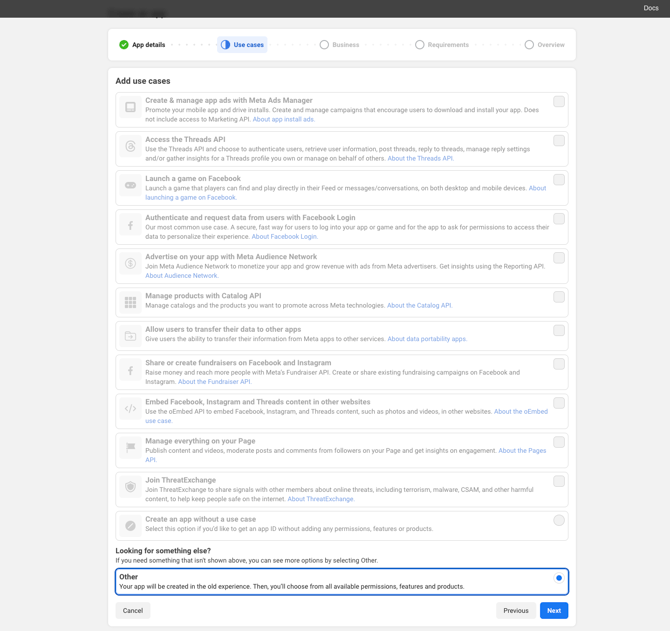Select the Requirements step label
Viewport: 670px width, 631px height.
(x=448, y=45)
